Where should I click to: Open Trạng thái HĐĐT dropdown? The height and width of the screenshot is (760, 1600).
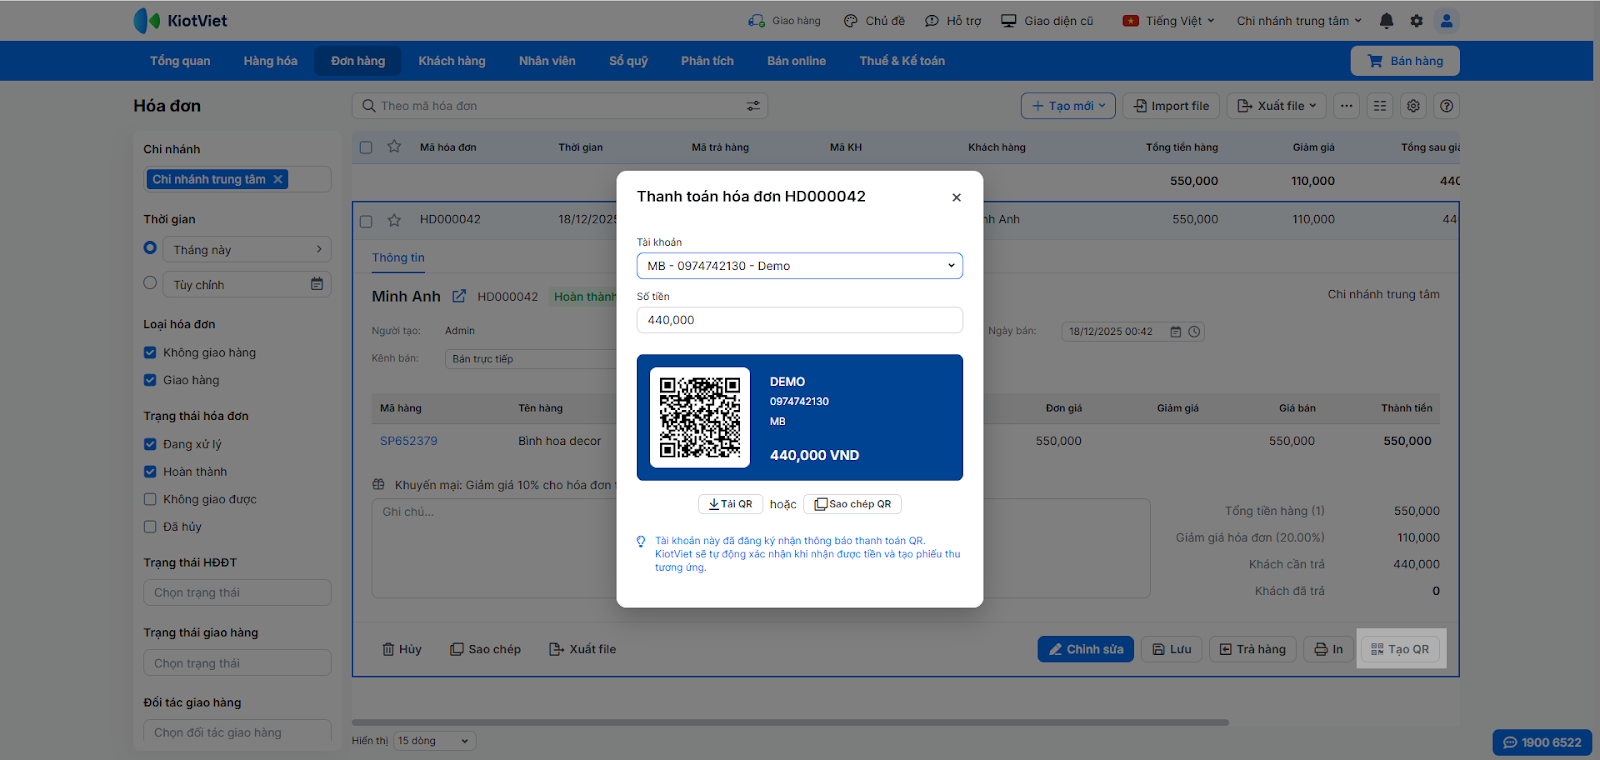click(237, 593)
